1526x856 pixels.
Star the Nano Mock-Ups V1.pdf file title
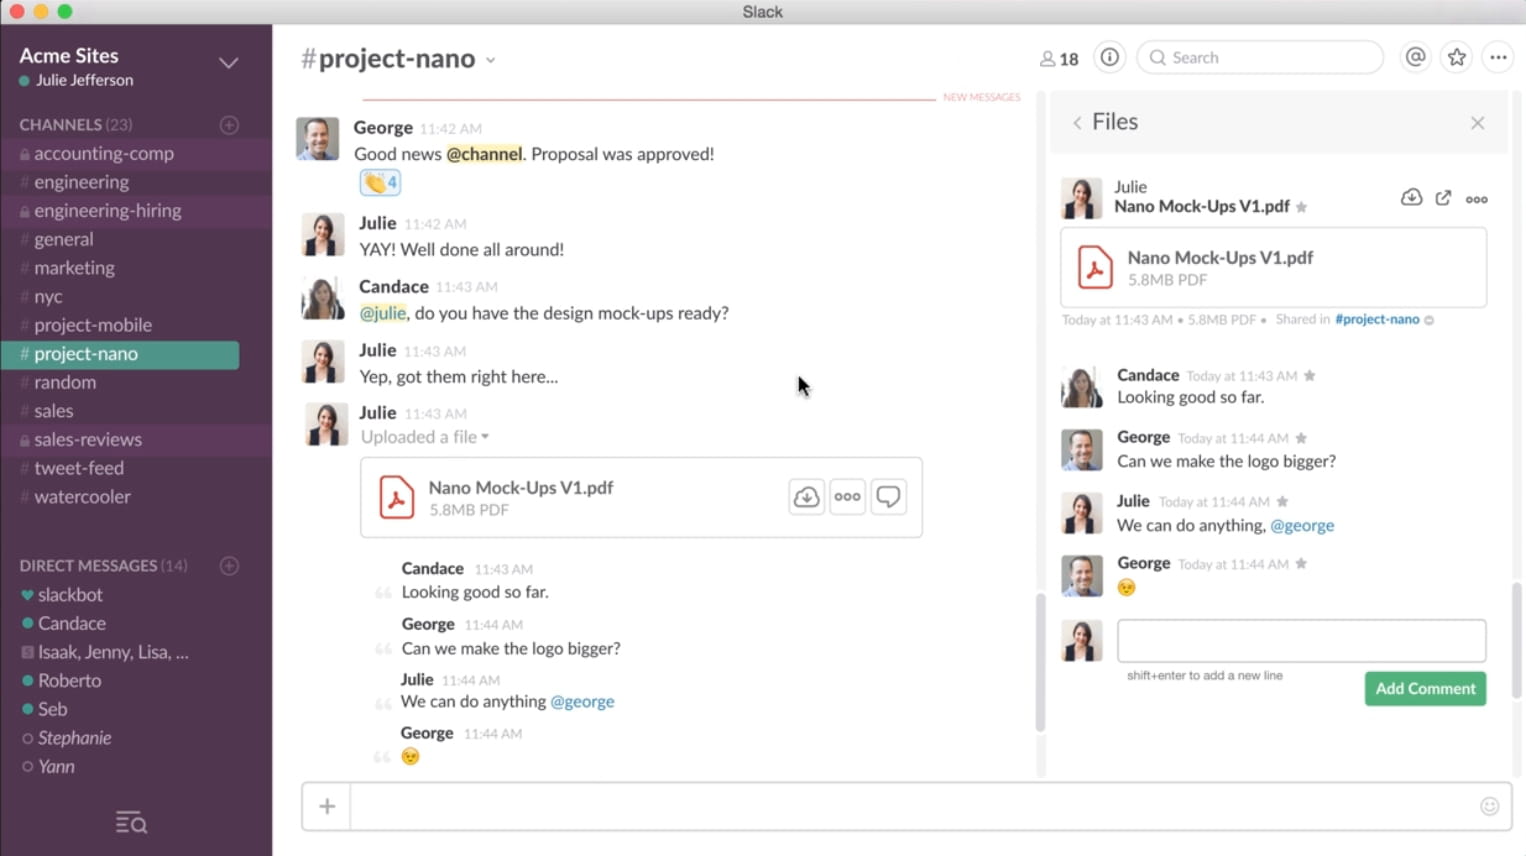point(1302,207)
